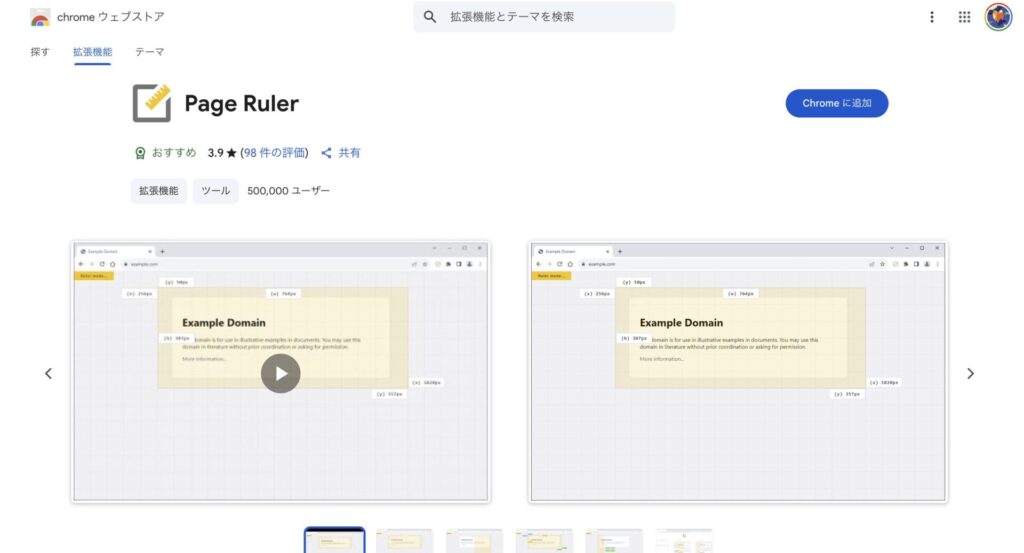Open the Google apps grid
This screenshot has height=553, width=1024.
[x=965, y=17]
